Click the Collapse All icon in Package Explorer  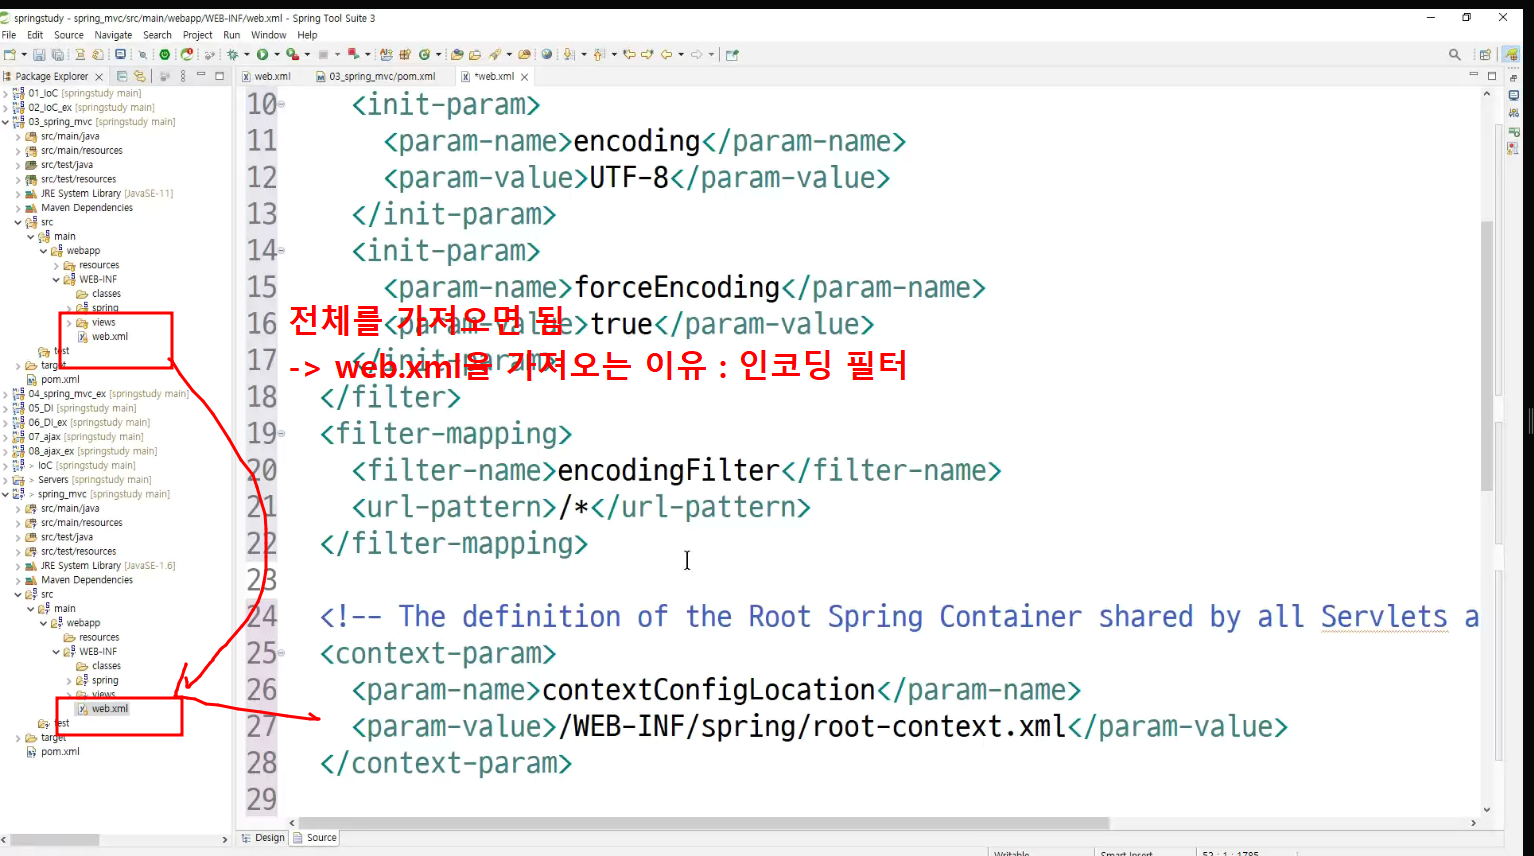click(122, 76)
